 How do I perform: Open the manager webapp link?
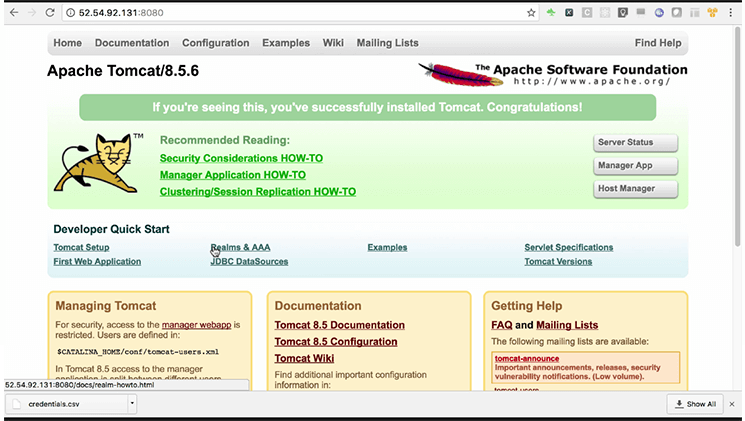196,325
